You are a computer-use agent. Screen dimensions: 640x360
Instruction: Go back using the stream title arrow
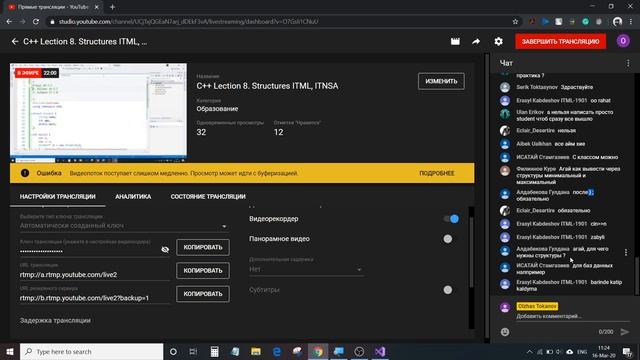15,42
